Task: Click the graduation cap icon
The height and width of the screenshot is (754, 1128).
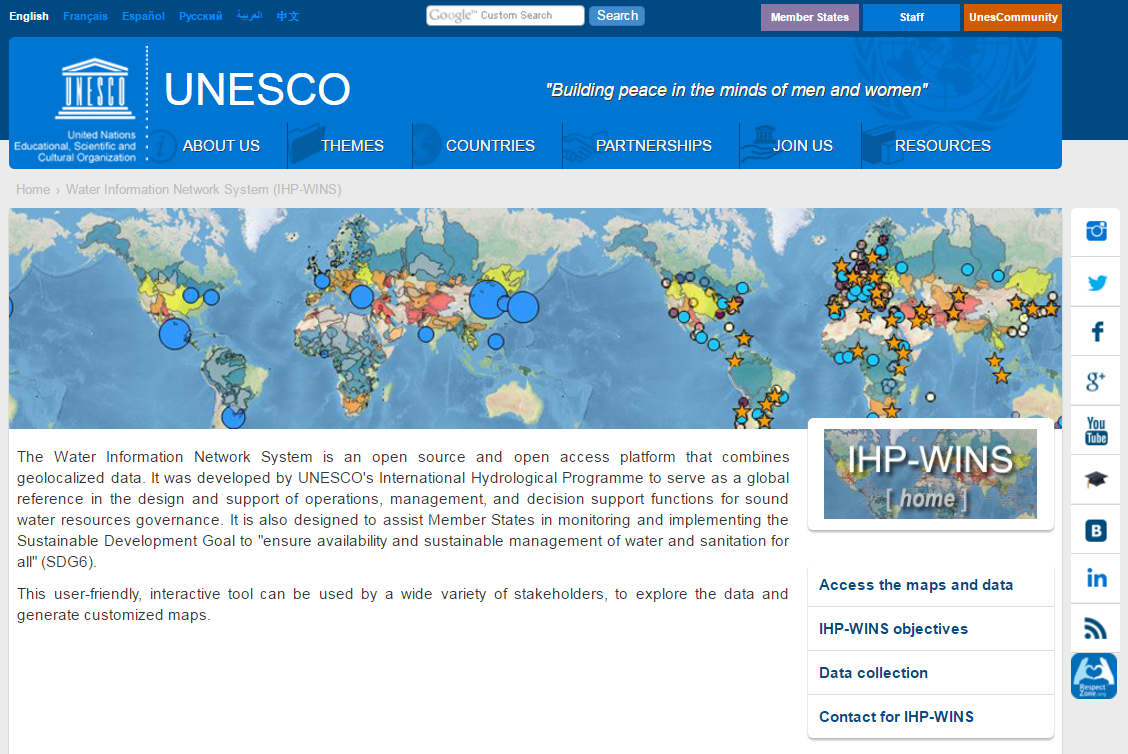Action: (x=1096, y=480)
